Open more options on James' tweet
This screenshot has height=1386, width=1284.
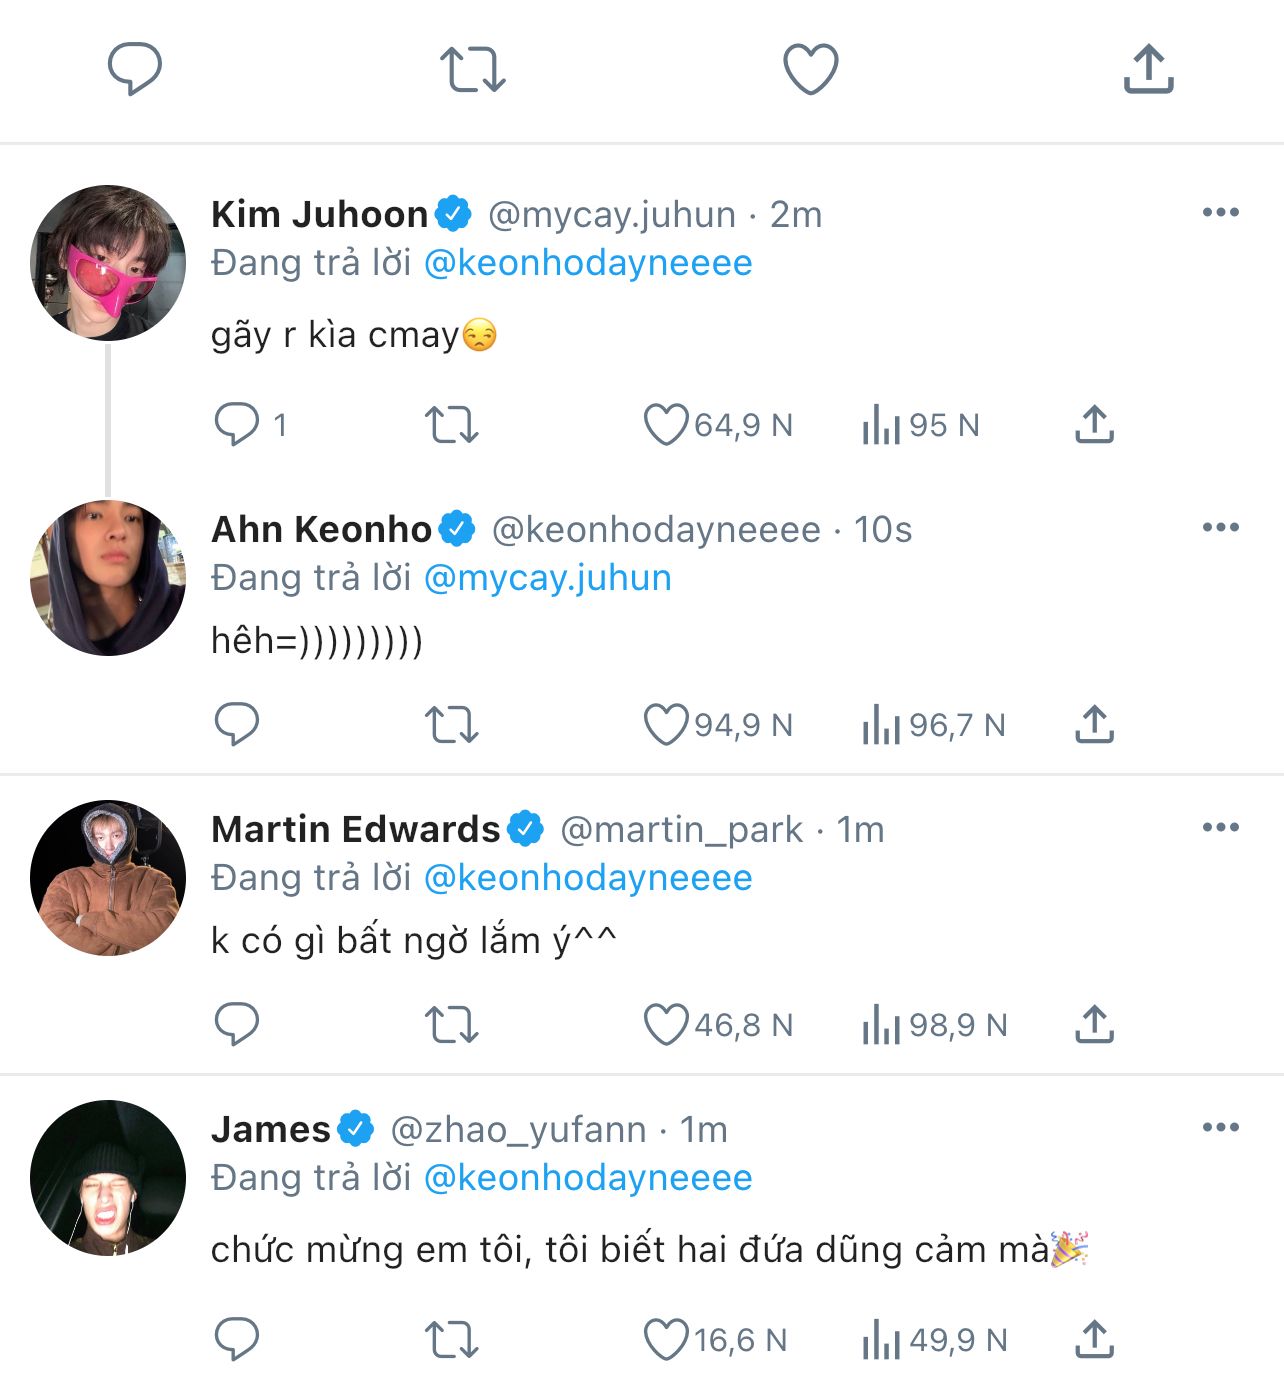[1220, 1128]
